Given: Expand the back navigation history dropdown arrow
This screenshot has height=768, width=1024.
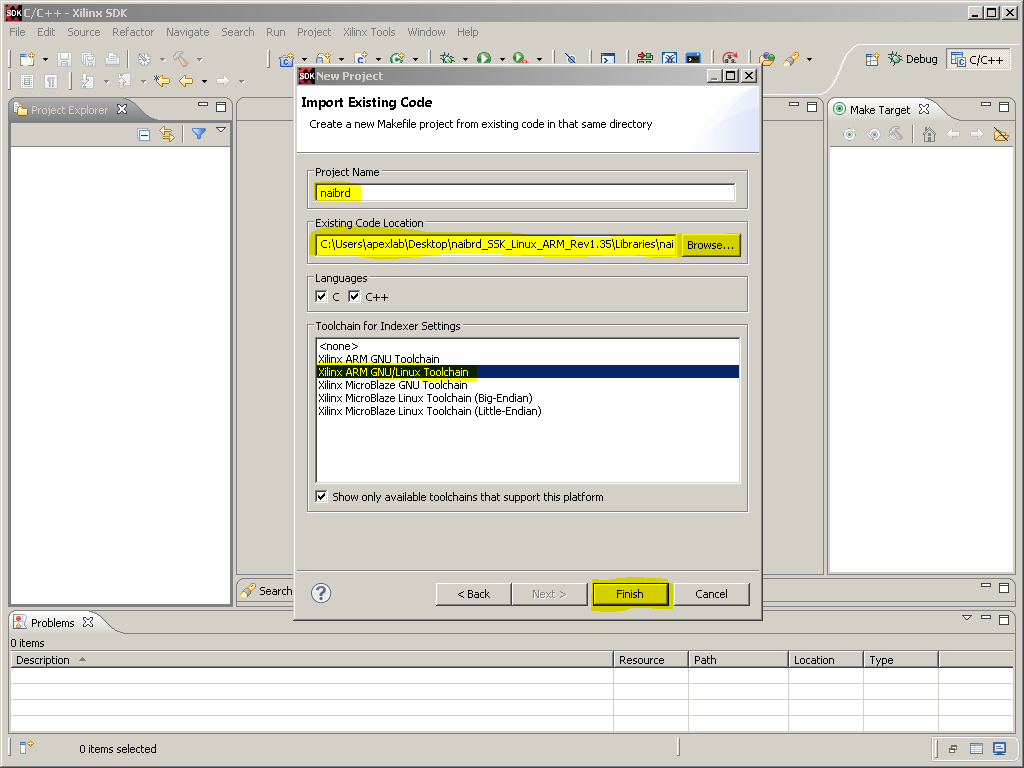Looking at the screenshot, I should 204,82.
